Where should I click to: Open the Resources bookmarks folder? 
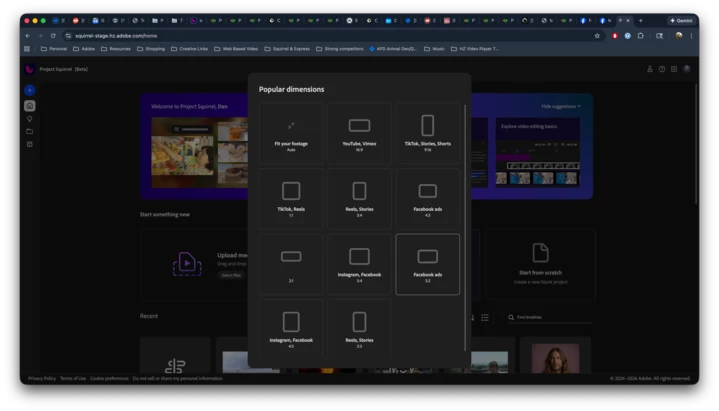[x=116, y=49]
